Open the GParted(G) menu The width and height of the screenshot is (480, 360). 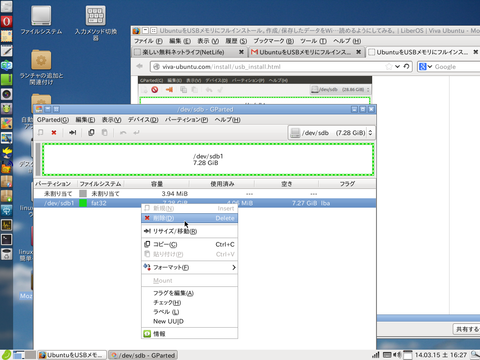53,120
